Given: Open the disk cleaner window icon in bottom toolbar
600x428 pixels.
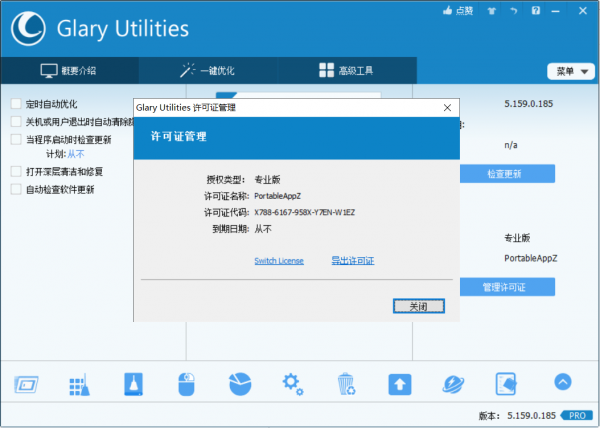Looking at the screenshot, I should [26, 384].
